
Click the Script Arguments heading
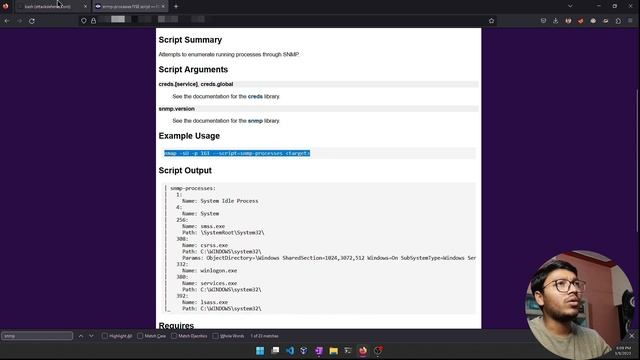(193, 69)
